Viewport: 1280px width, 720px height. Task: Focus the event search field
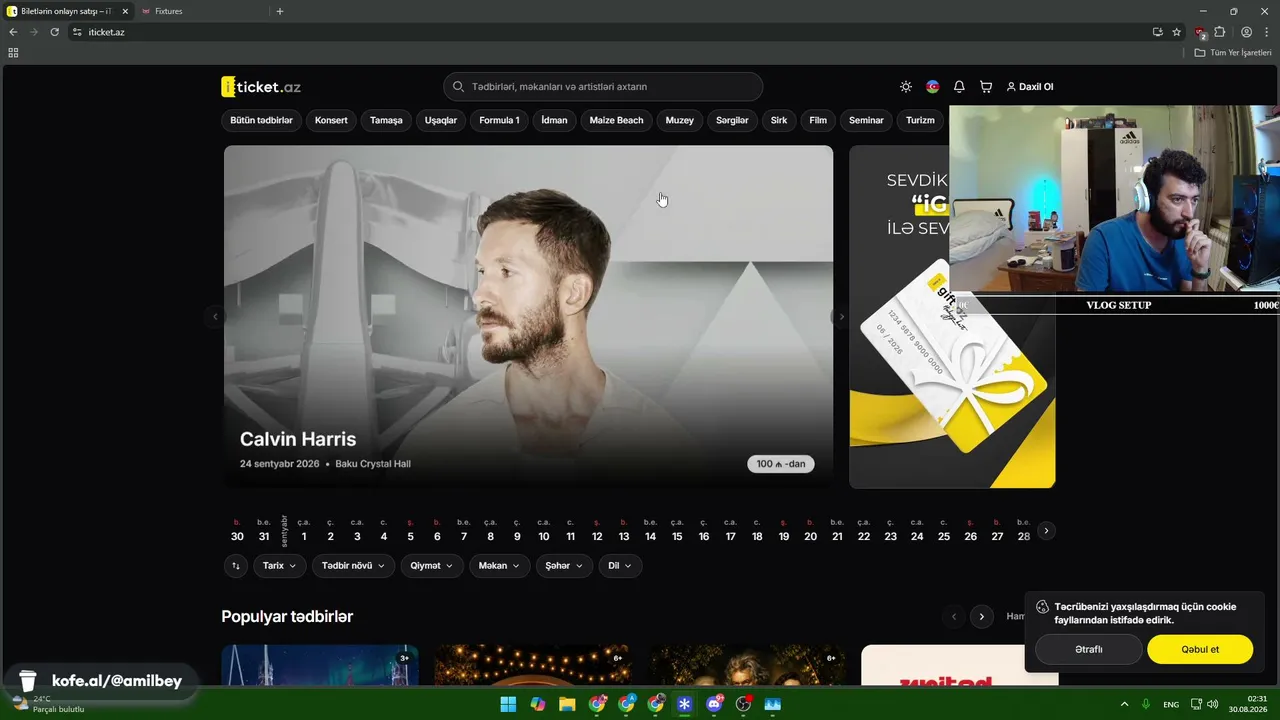tap(603, 87)
